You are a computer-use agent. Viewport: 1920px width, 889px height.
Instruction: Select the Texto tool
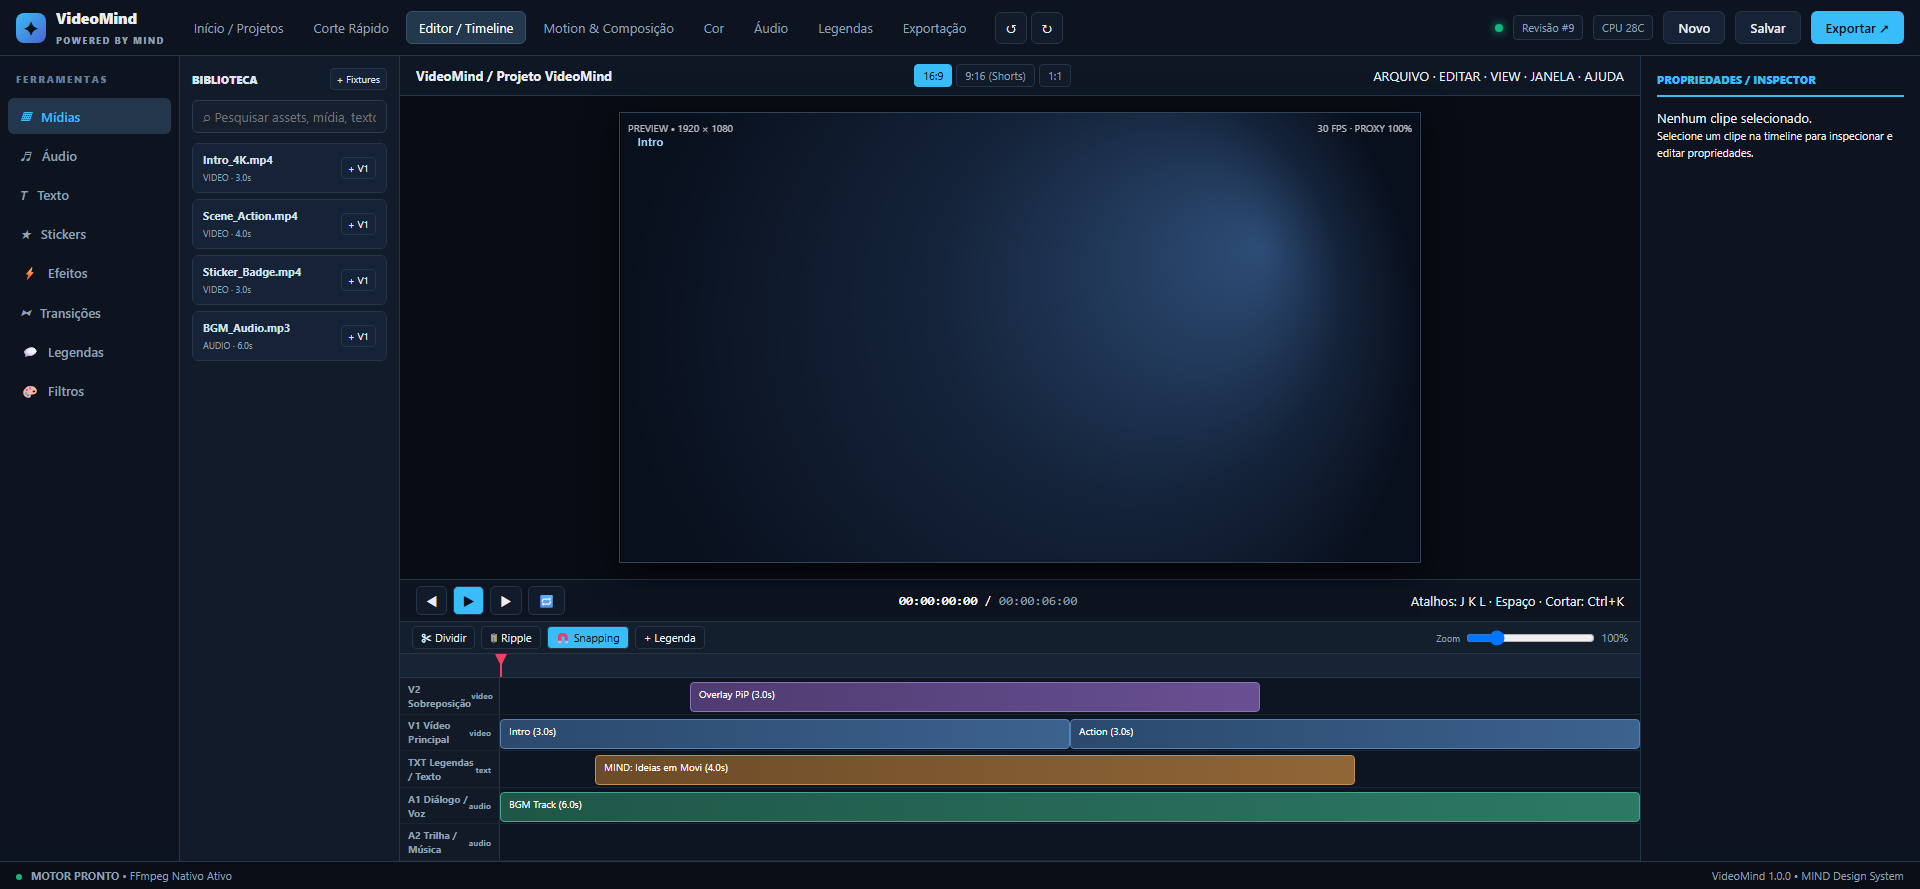89,195
